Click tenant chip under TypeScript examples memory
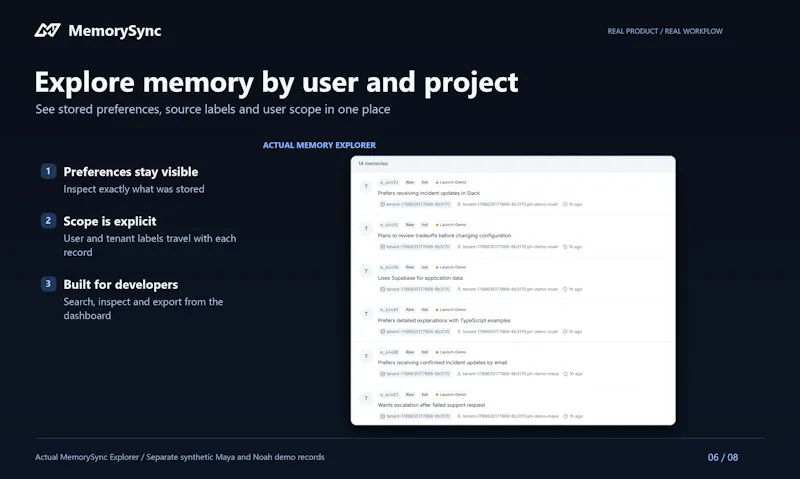This screenshot has height=479, width=800. click(x=415, y=332)
